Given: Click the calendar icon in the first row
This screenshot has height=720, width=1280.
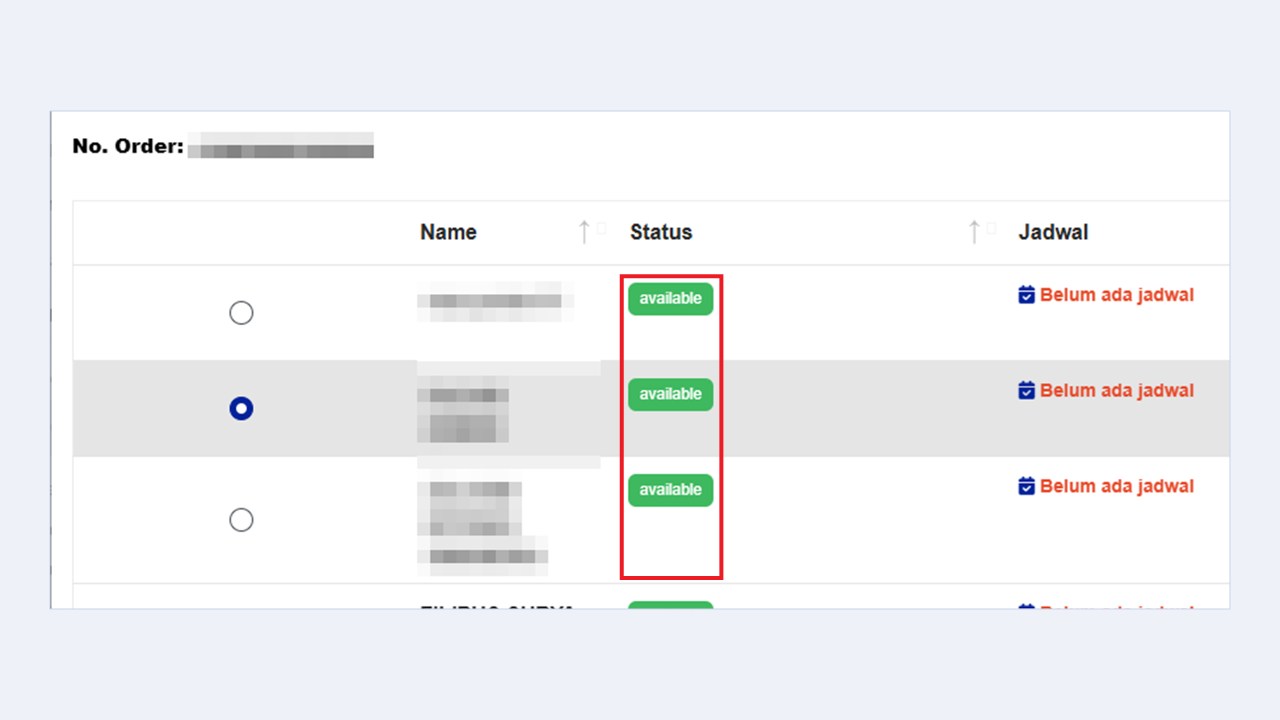Looking at the screenshot, I should click(1026, 295).
